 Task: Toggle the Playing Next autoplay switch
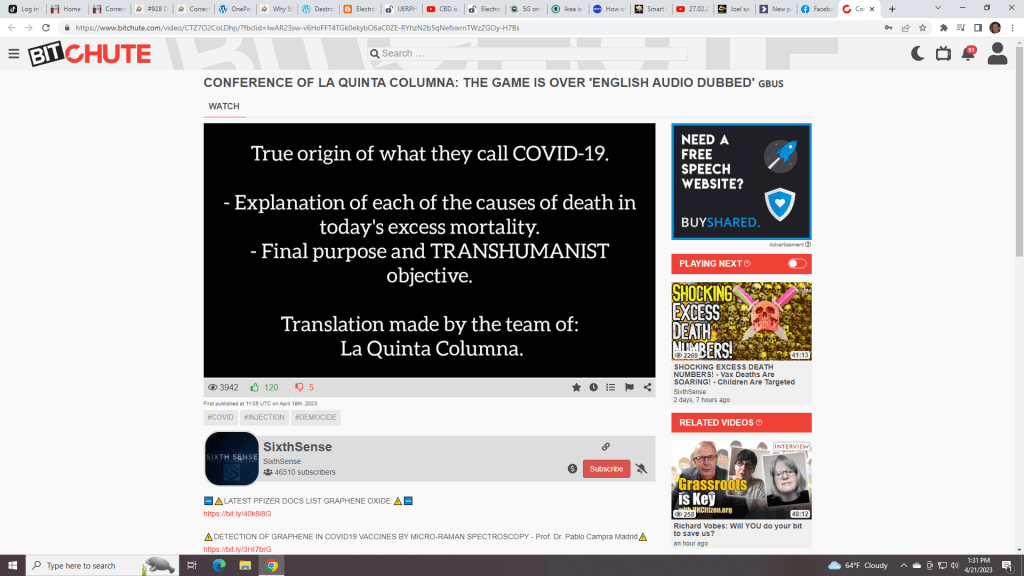coord(796,264)
